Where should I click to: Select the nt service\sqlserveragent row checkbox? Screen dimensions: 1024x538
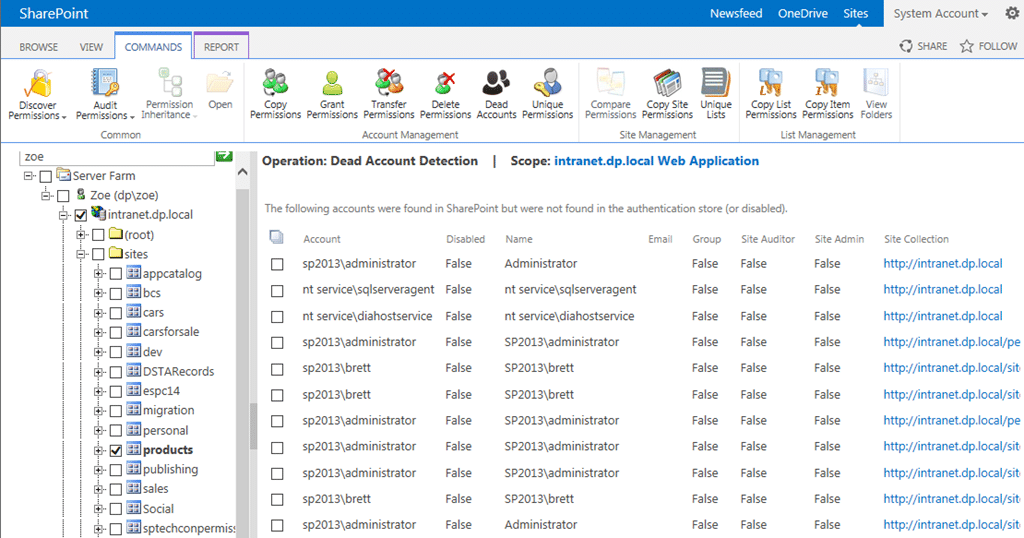click(x=277, y=291)
